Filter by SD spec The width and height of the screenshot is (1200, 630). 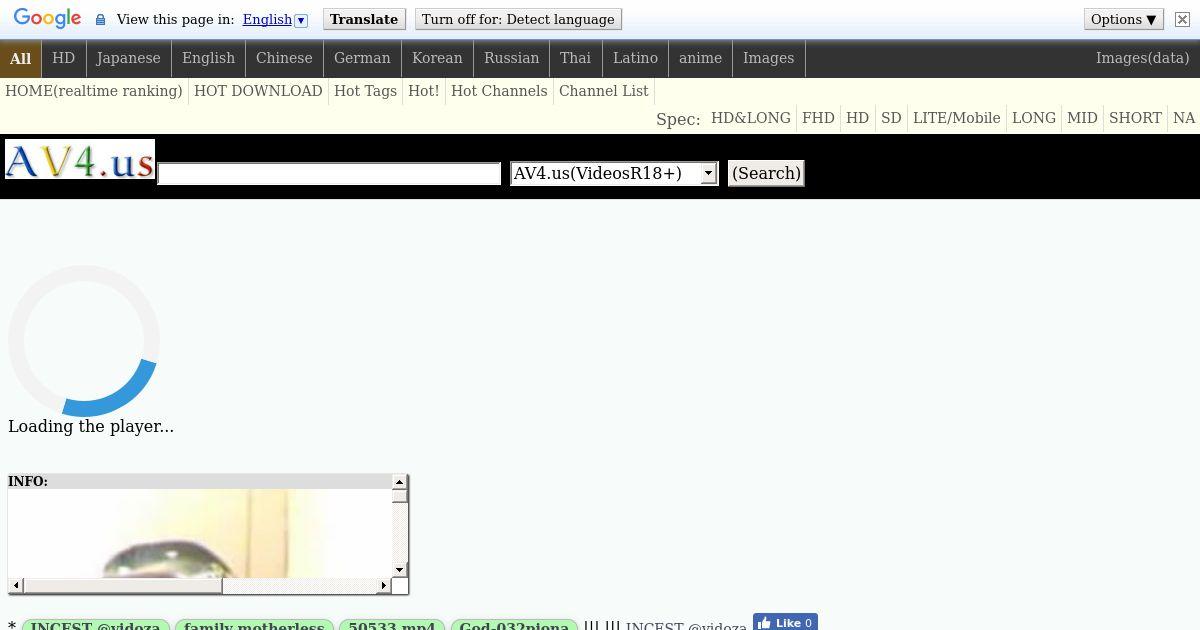pyautogui.click(x=891, y=118)
